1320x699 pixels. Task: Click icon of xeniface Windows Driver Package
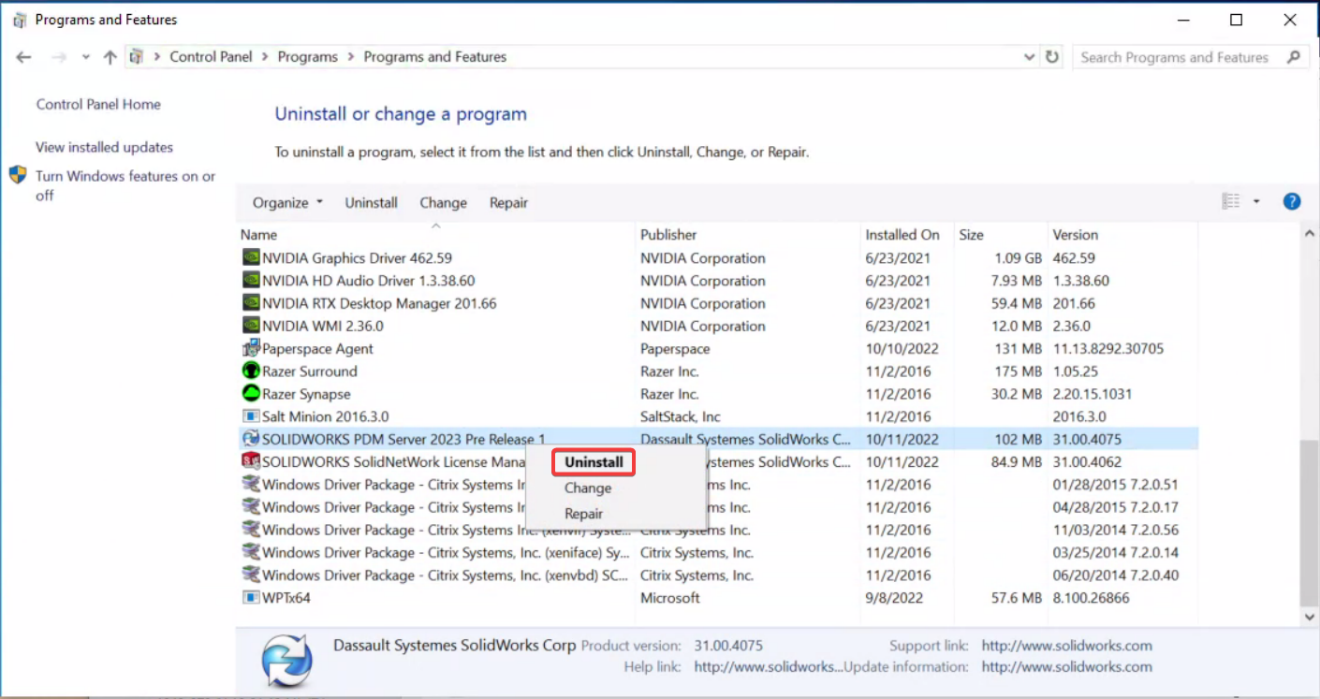251,553
